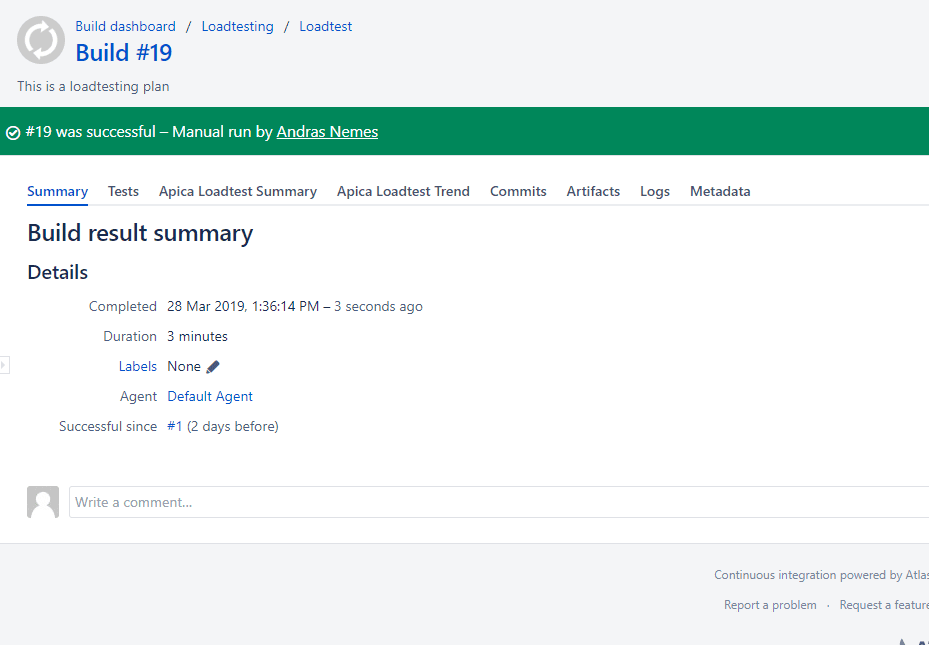Open the Summary tab

[x=57, y=191]
